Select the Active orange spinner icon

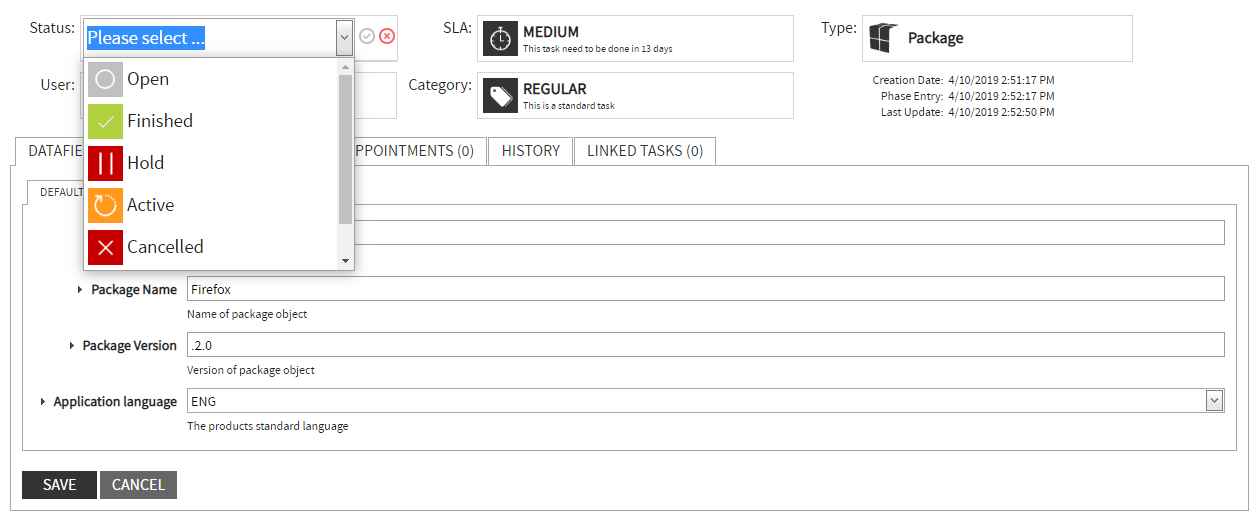(105, 205)
